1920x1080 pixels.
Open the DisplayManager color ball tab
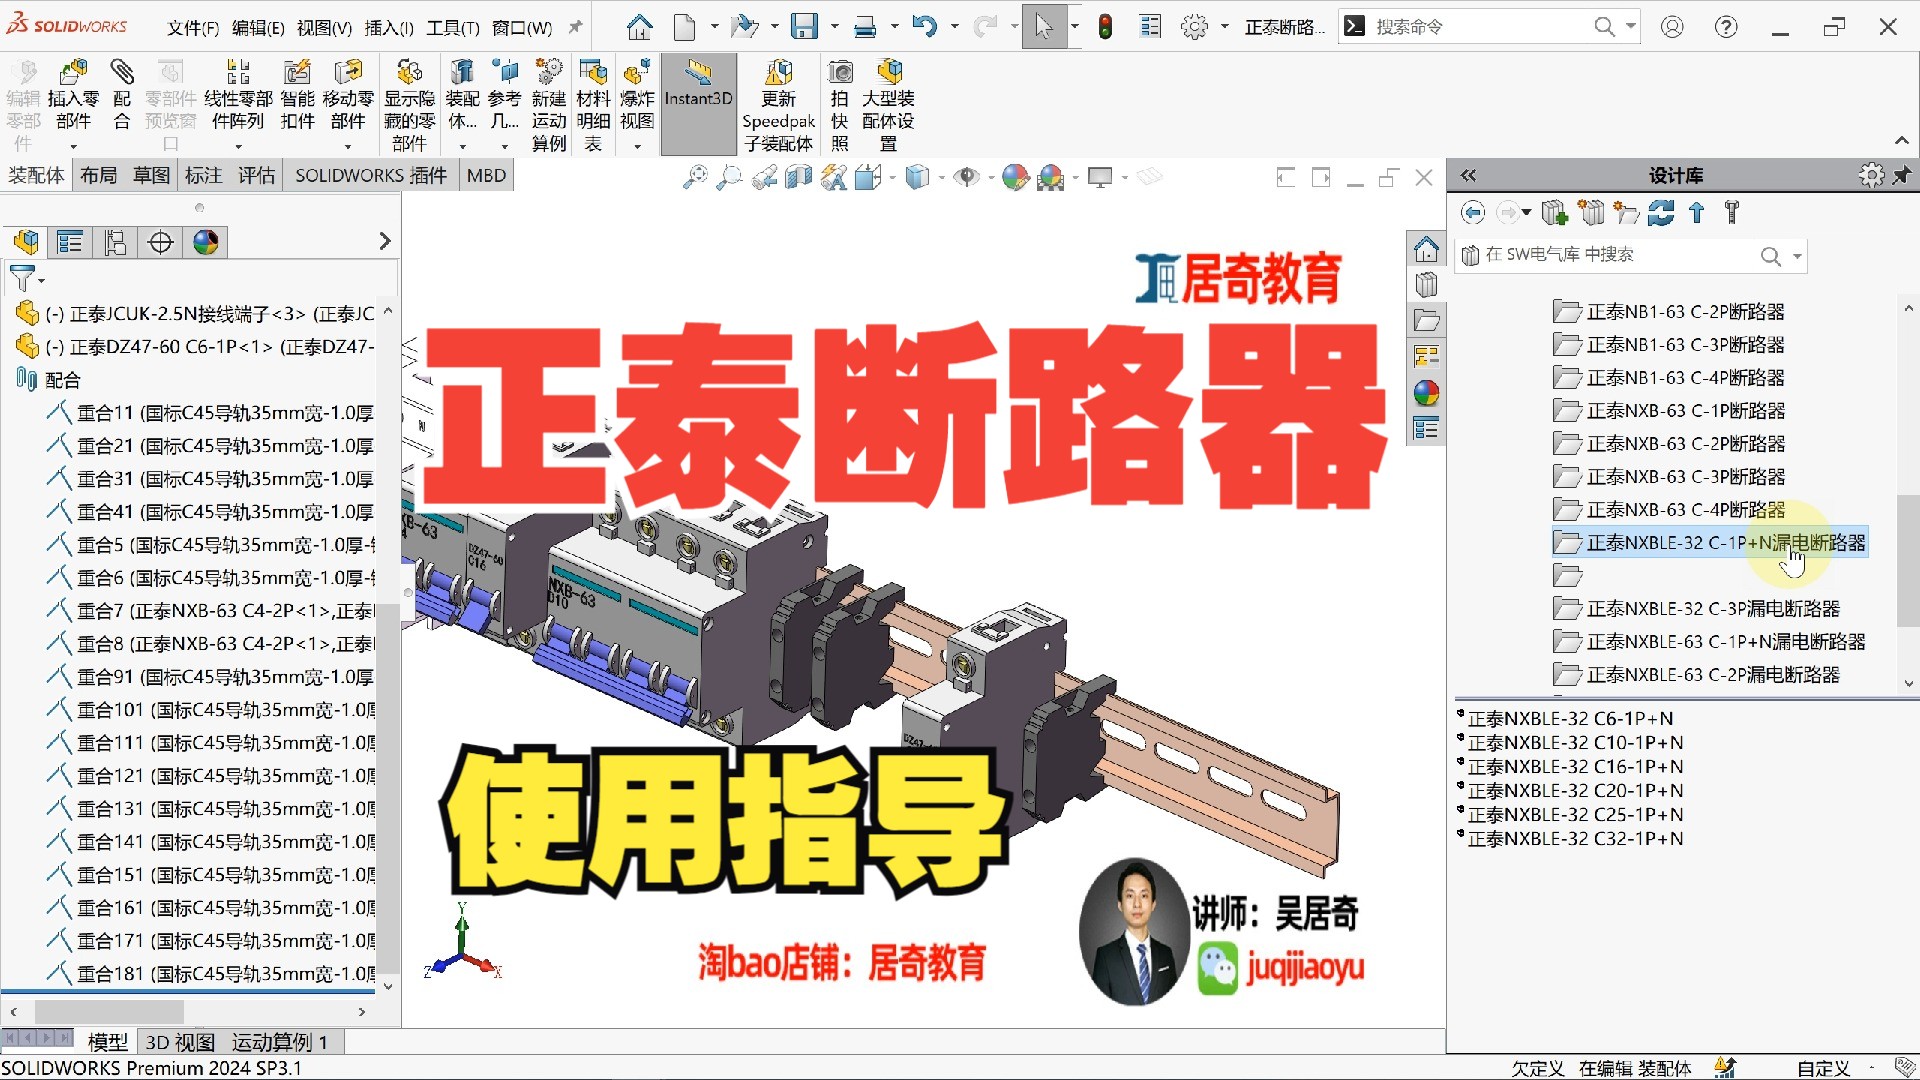206,242
